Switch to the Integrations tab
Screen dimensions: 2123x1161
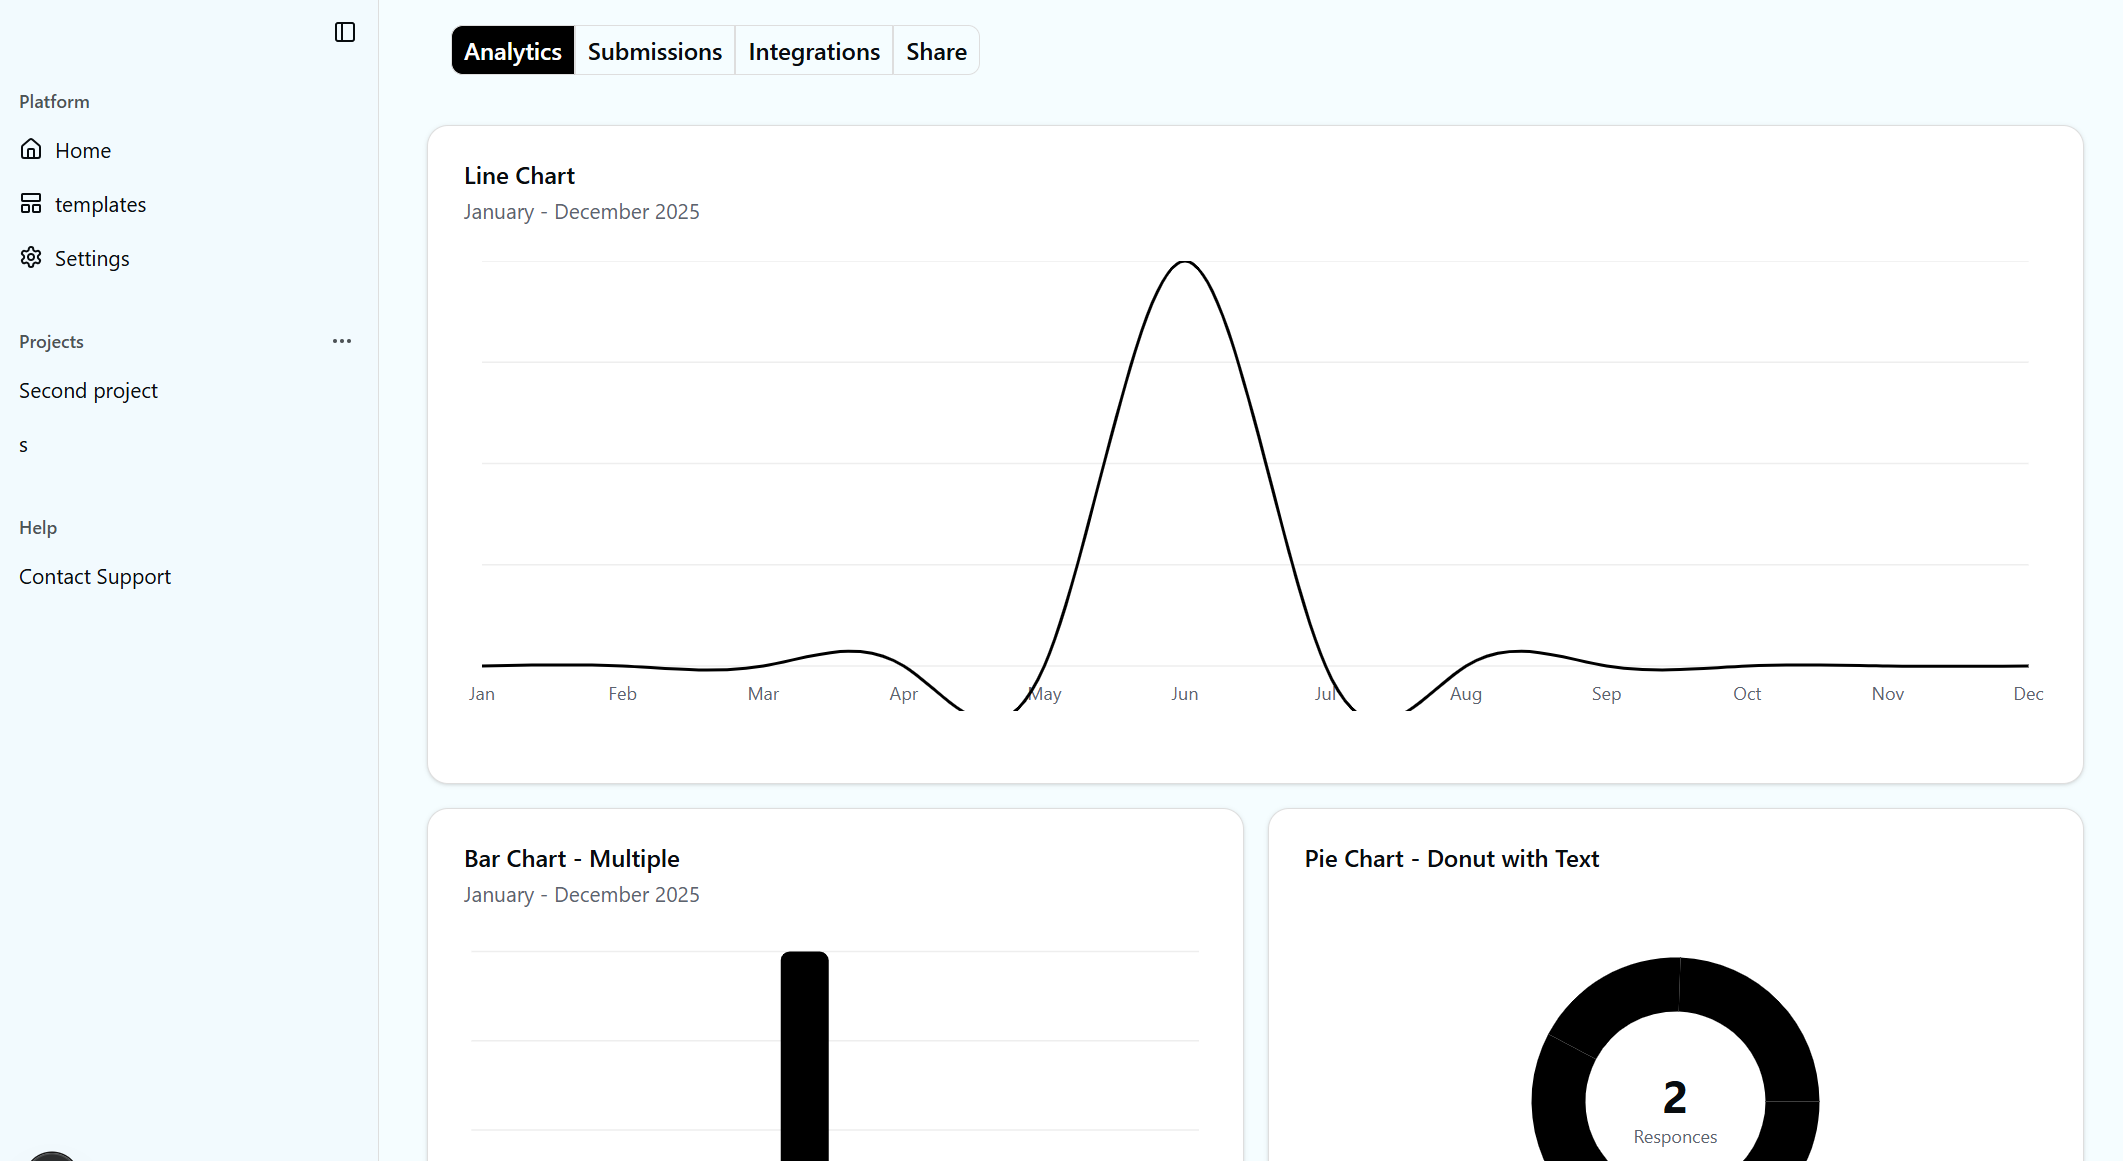[x=813, y=51]
